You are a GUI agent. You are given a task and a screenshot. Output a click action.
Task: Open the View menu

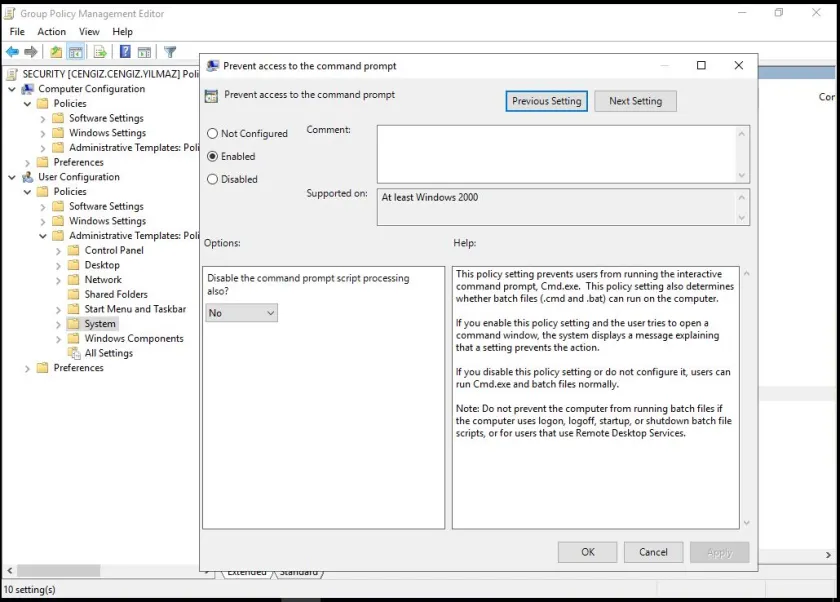tap(89, 32)
